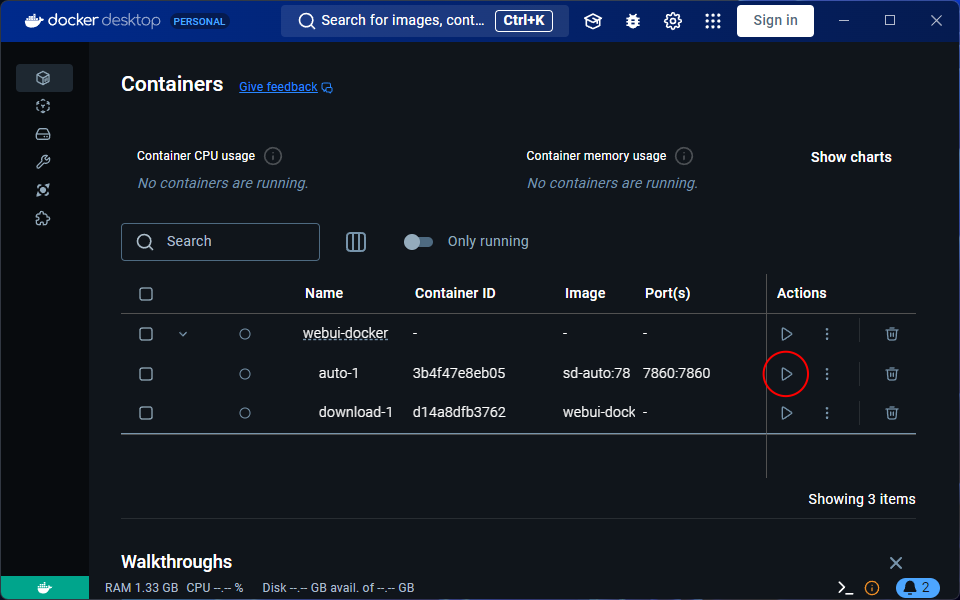
Task: Open more actions menu for auto-1
Action: (x=827, y=373)
